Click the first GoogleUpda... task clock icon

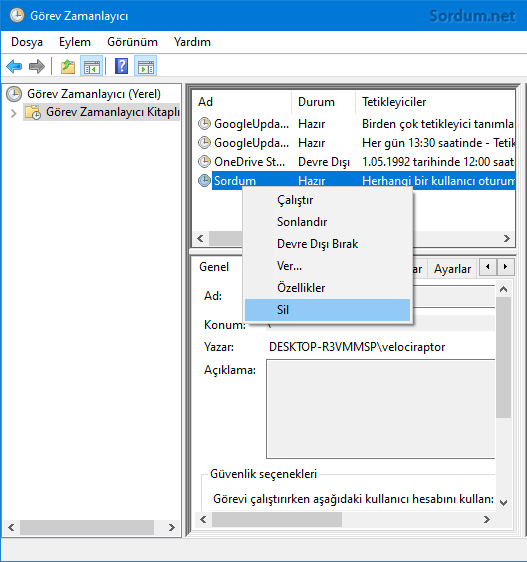(x=204, y=124)
